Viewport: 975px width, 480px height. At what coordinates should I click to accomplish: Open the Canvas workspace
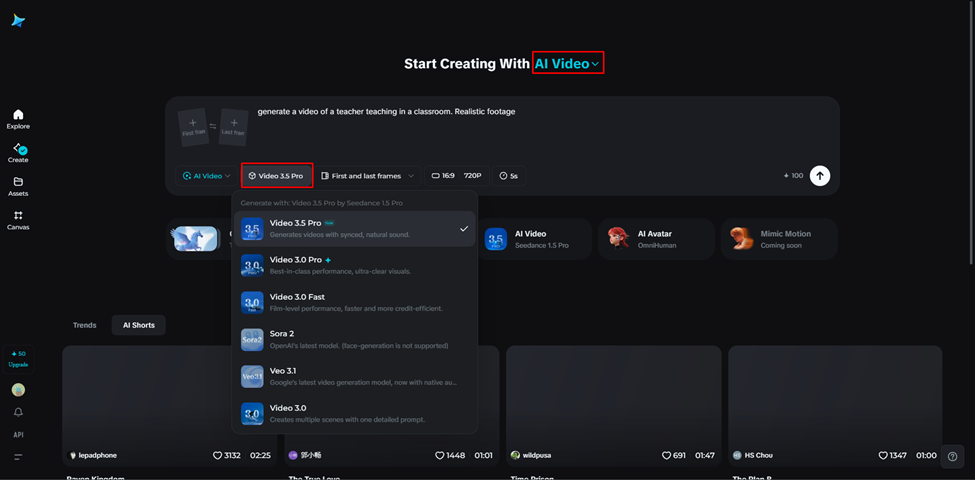18,219
